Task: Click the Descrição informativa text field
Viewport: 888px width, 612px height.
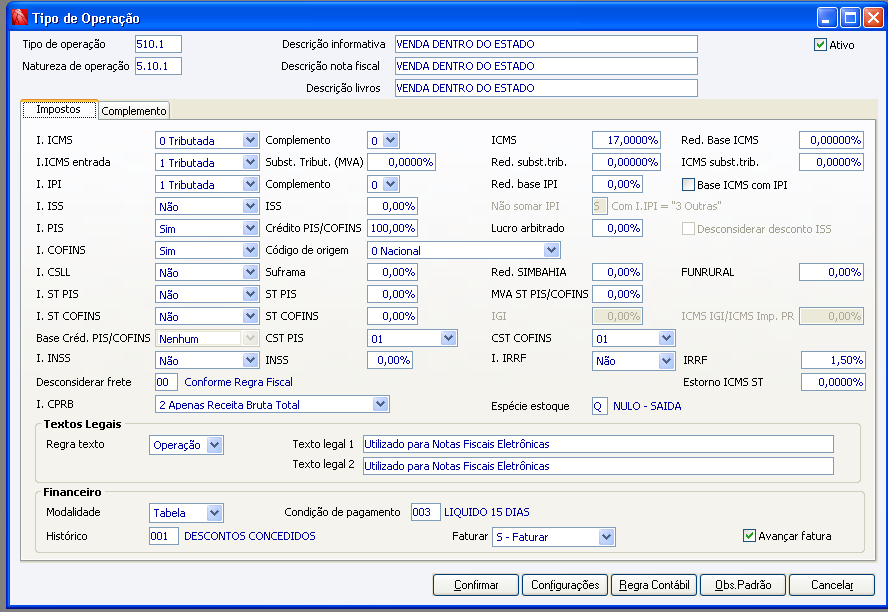Action: pyautogui.click(x=545, y=44)
